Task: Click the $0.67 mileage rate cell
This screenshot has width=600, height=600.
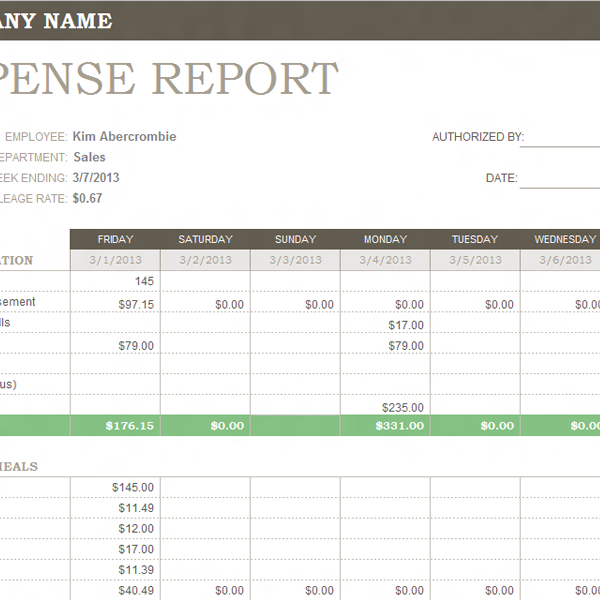Action: coord(88,198)
